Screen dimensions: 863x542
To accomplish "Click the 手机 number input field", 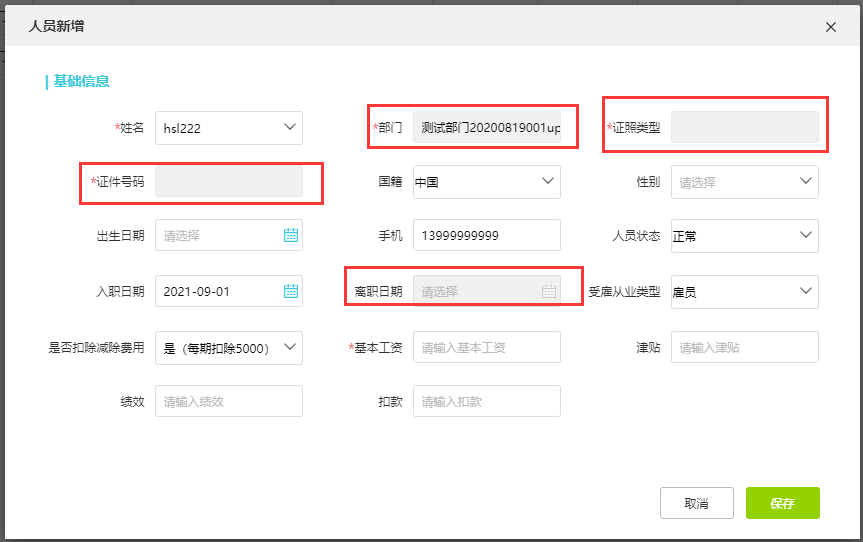I will click(x=486, y=236).
